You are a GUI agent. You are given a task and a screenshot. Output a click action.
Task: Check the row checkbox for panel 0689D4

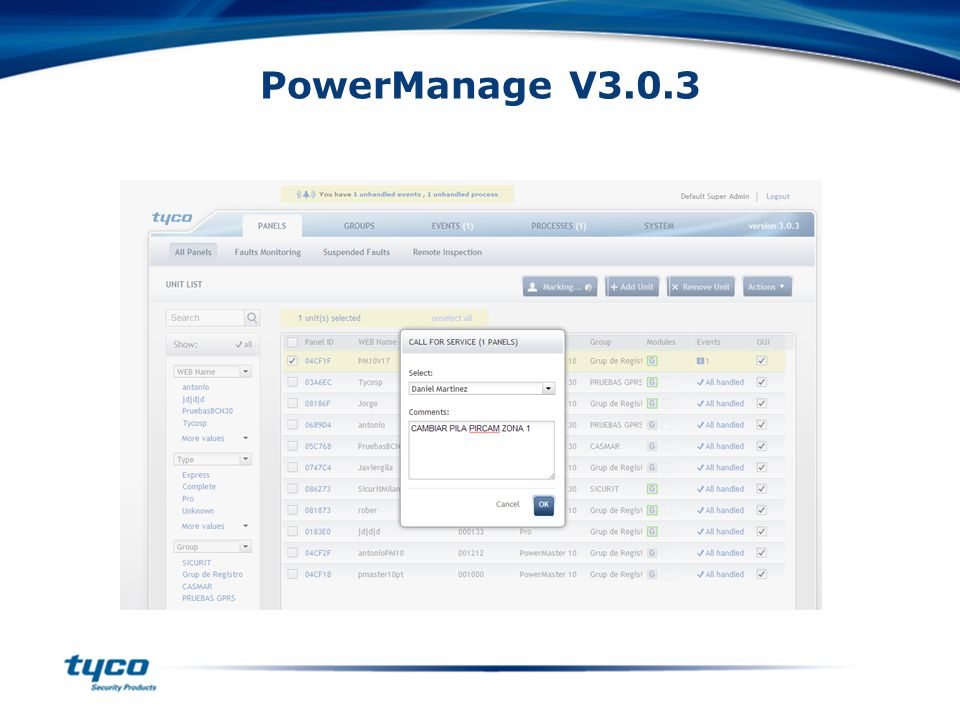click(x=293, y=424)
